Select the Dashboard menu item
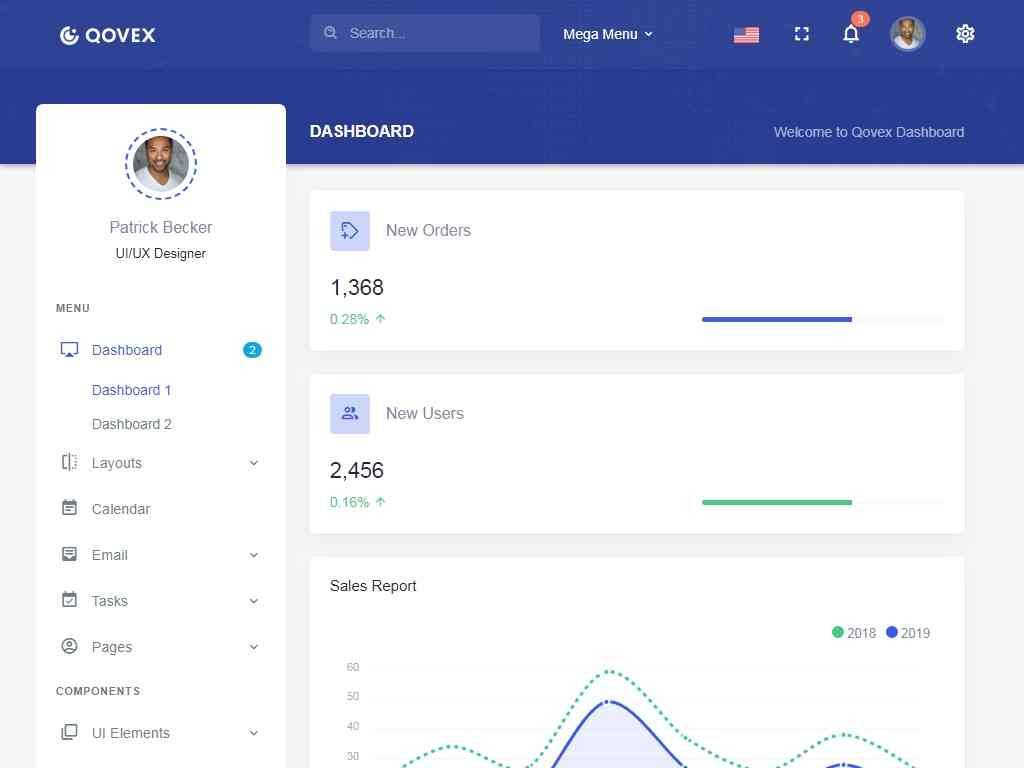 pyautogui.click(x=127, y=350)
